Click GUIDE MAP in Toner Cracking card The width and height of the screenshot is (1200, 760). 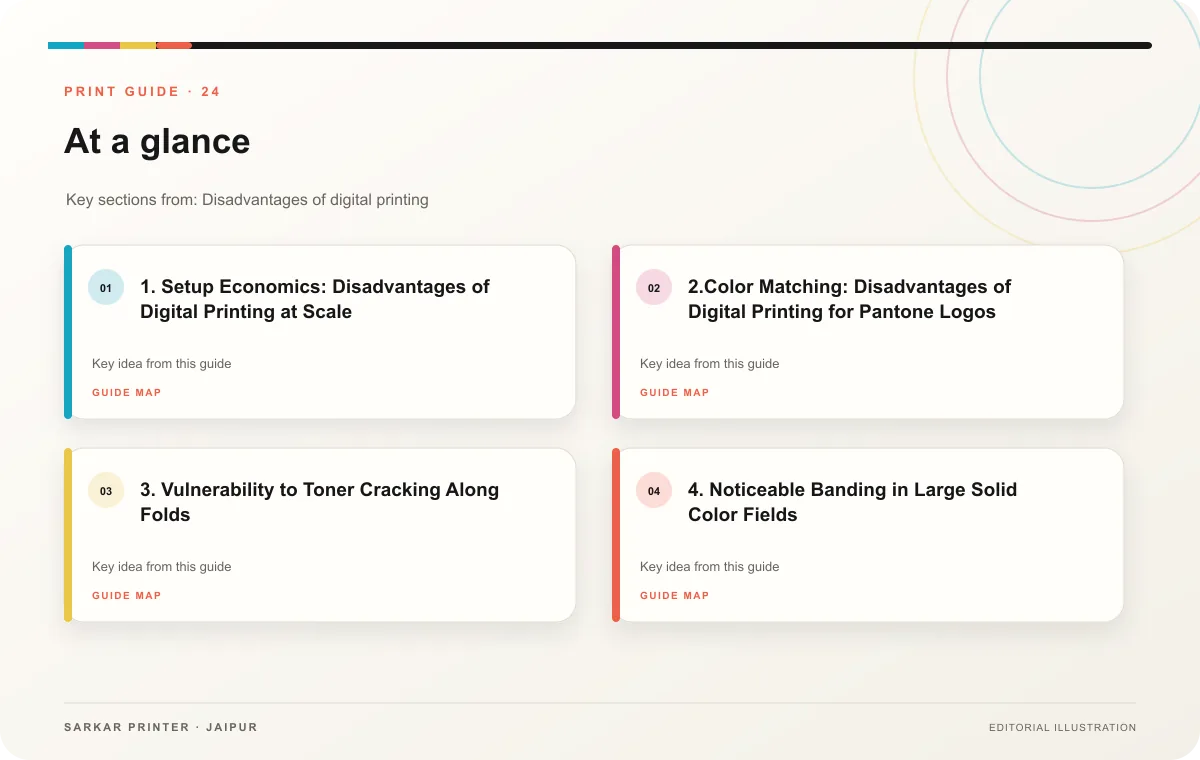127,596
